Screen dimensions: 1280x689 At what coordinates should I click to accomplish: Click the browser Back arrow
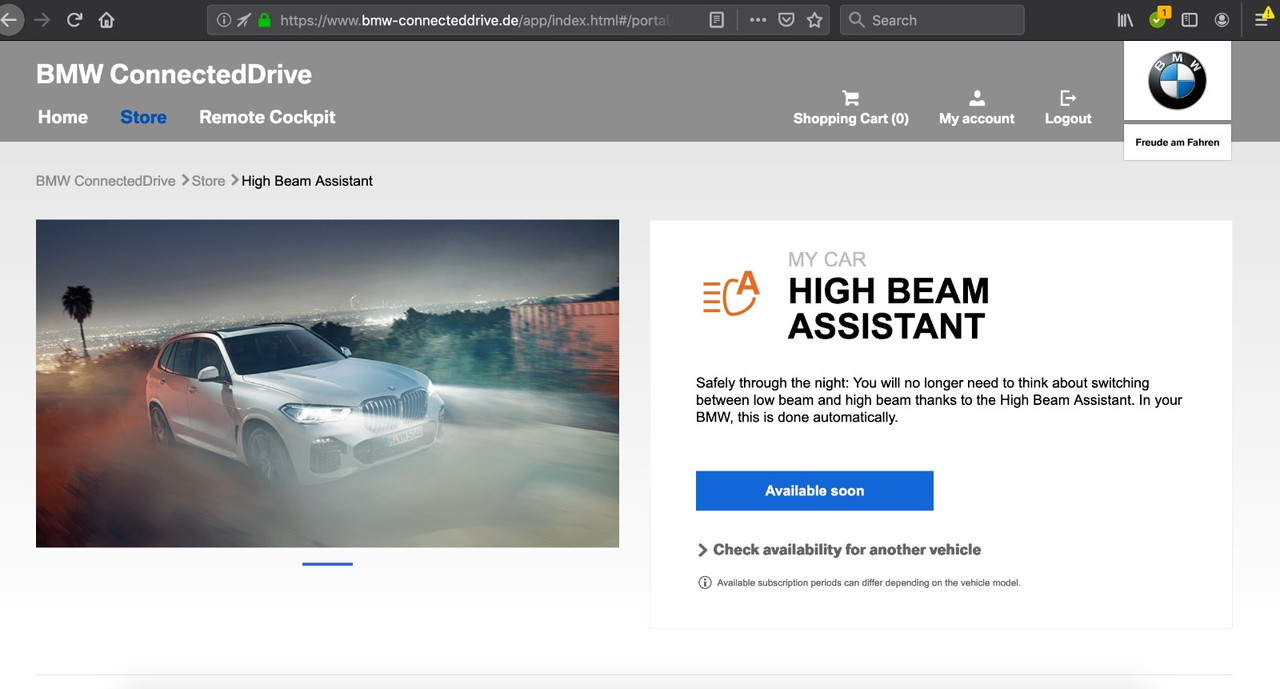(9, 19)
